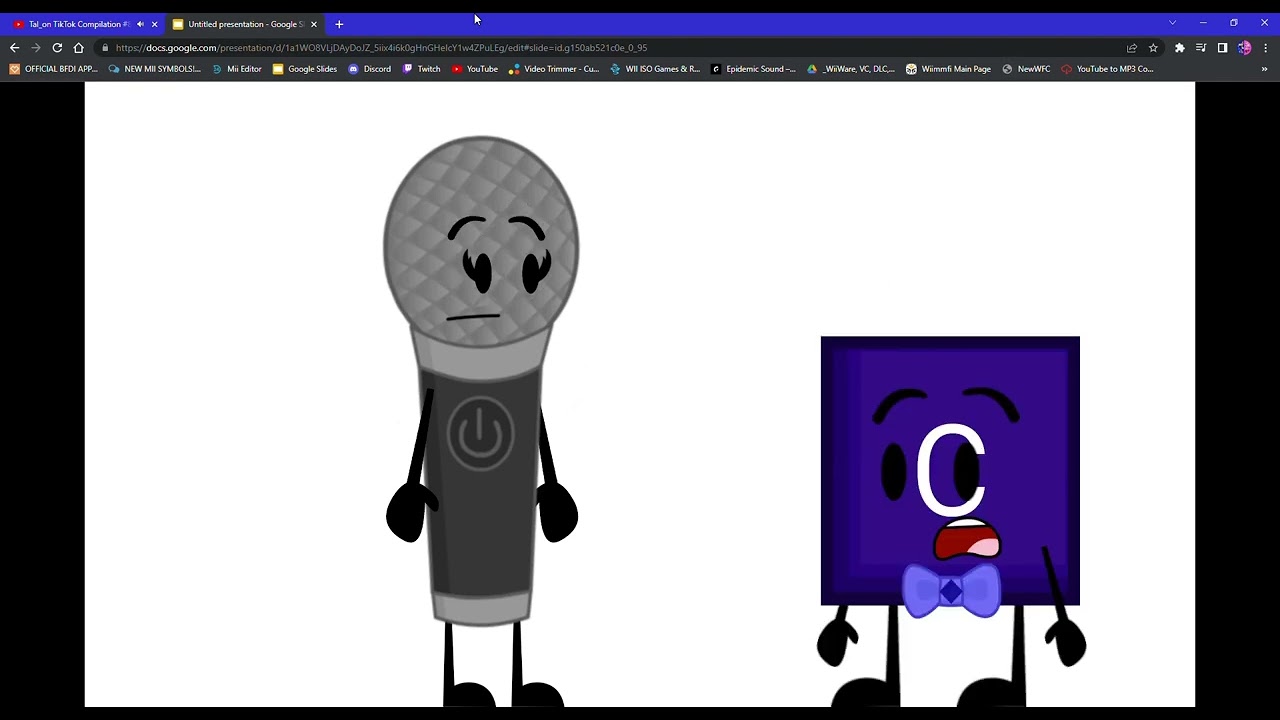Open the Chrome profile avatar

pos(1244,48)
